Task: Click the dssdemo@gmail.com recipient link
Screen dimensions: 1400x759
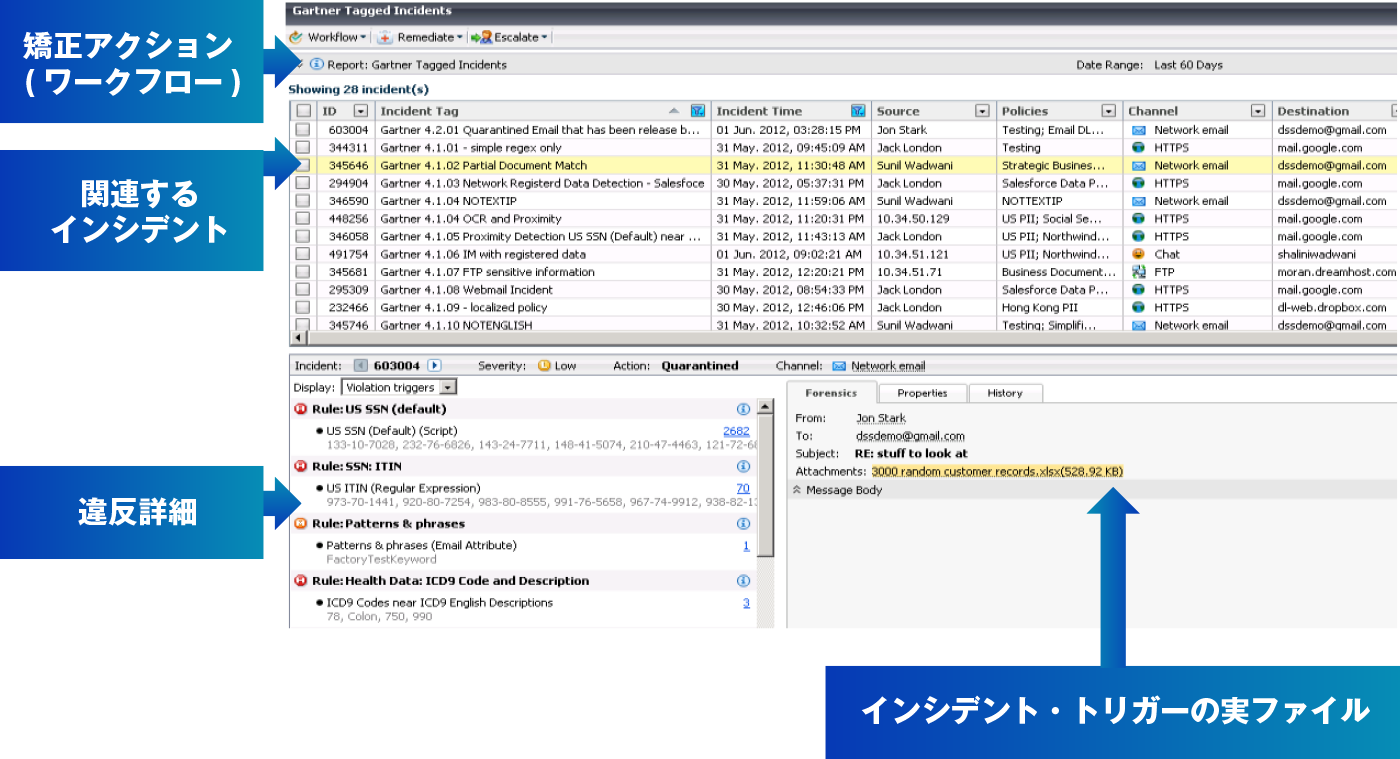Action: pos(910,436)
